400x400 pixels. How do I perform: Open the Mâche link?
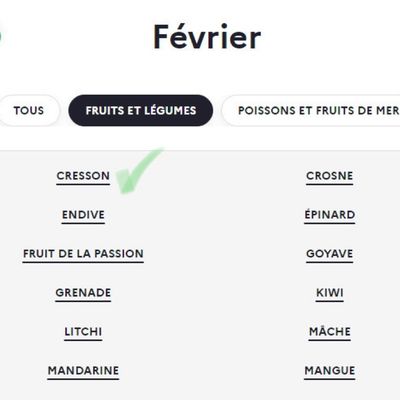click(329, 332)
